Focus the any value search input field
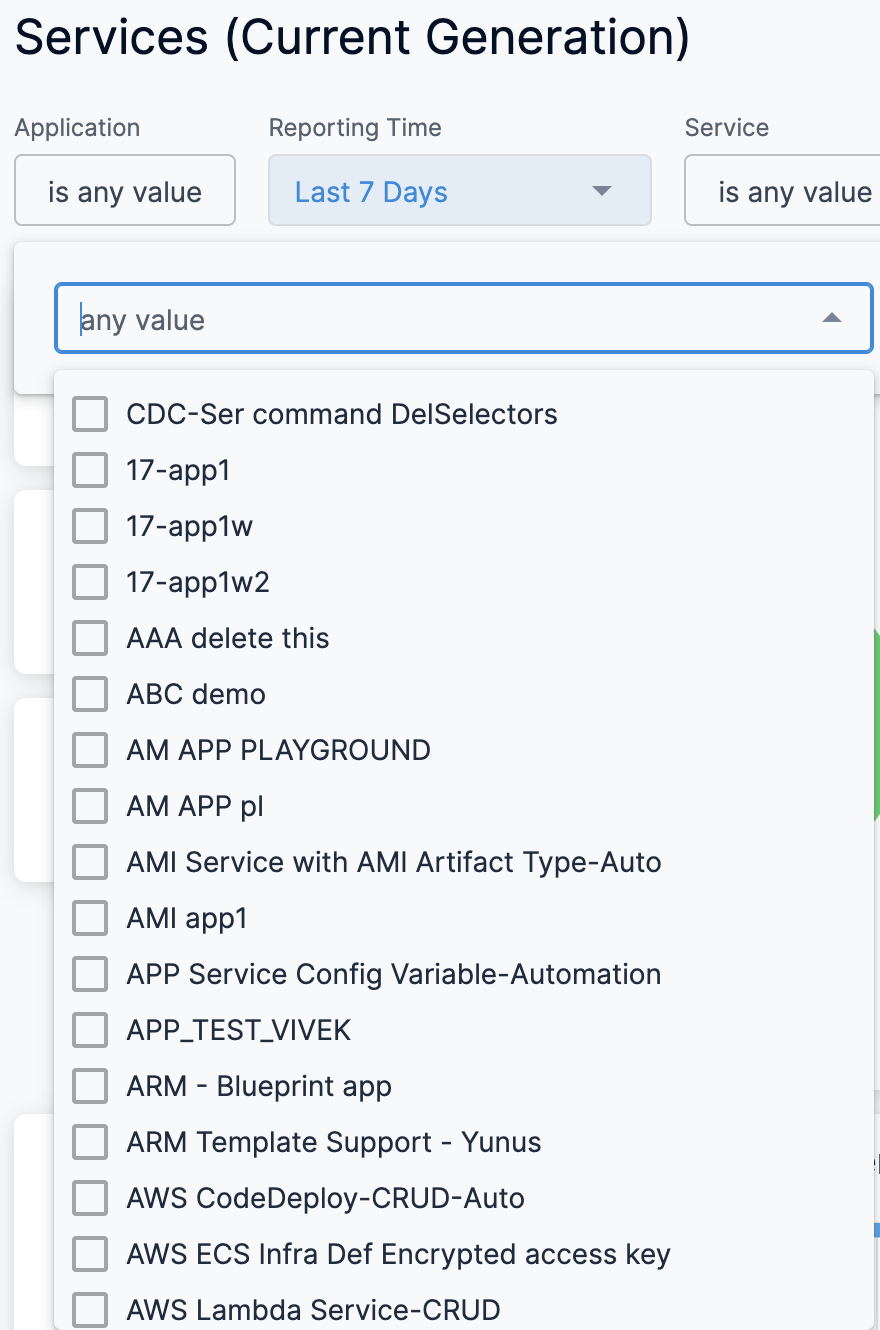Viewport: 880px width, 1330px height. point(464,319)
